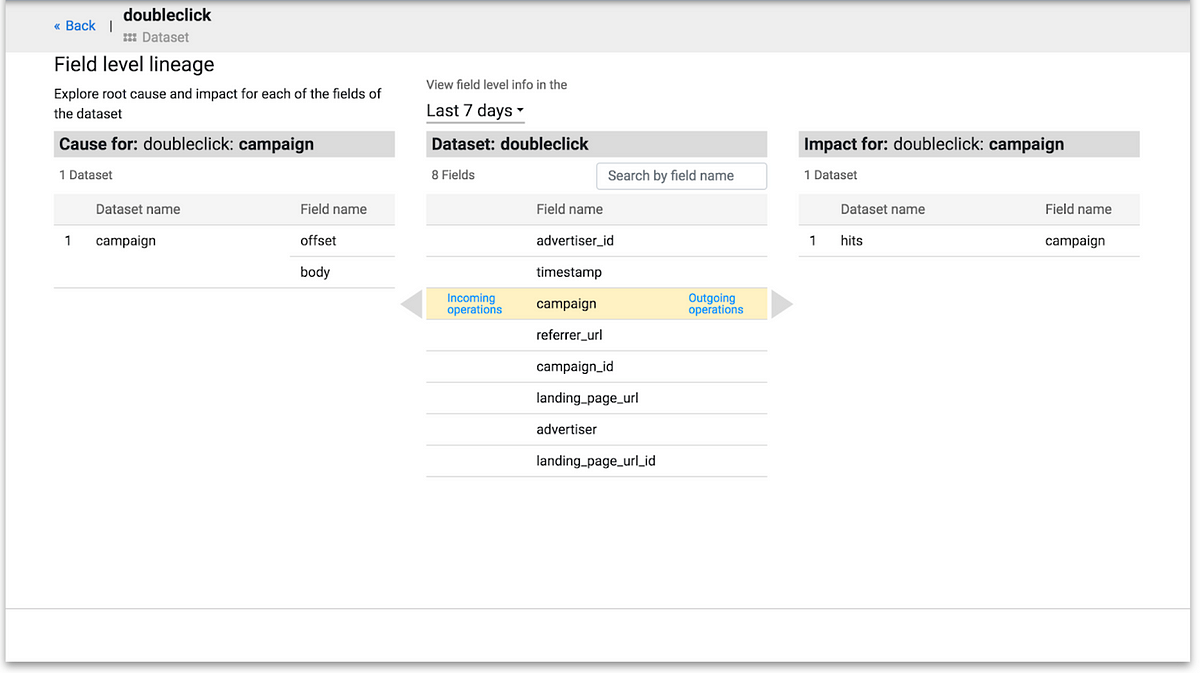This screenshot has height=673, width=1200.
Task: Select the referrer_url field row
Action: (596, 335)
